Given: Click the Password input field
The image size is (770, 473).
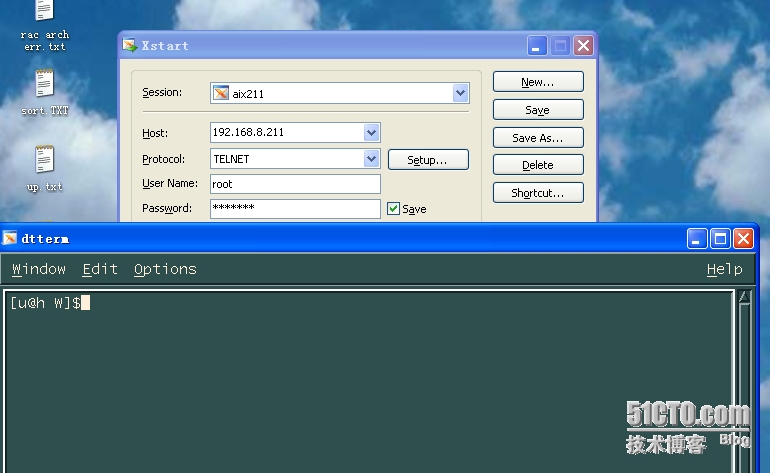Looking at the screenshot, I should pyautogui.click(x=295, y=209).
